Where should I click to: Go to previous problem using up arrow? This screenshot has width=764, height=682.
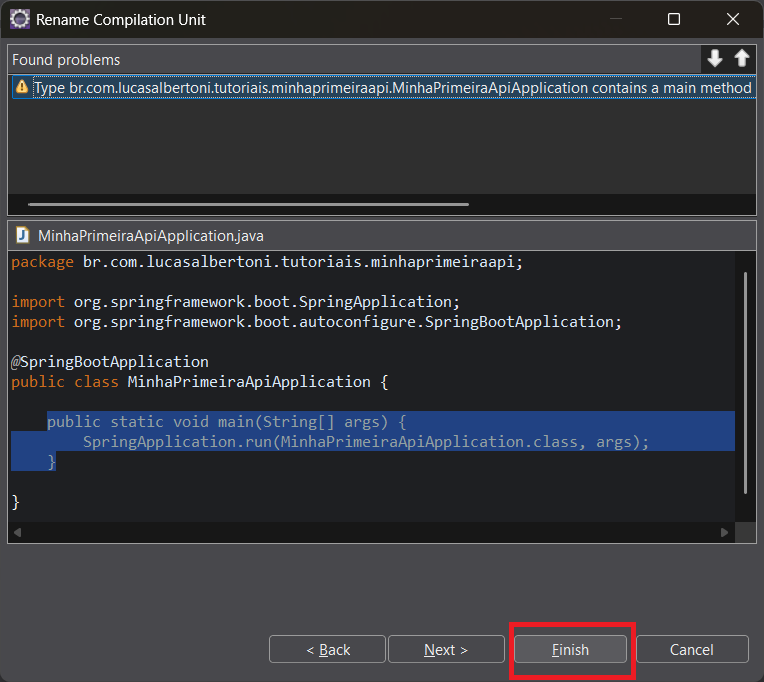pyautogui.click(x=741, y=59)
